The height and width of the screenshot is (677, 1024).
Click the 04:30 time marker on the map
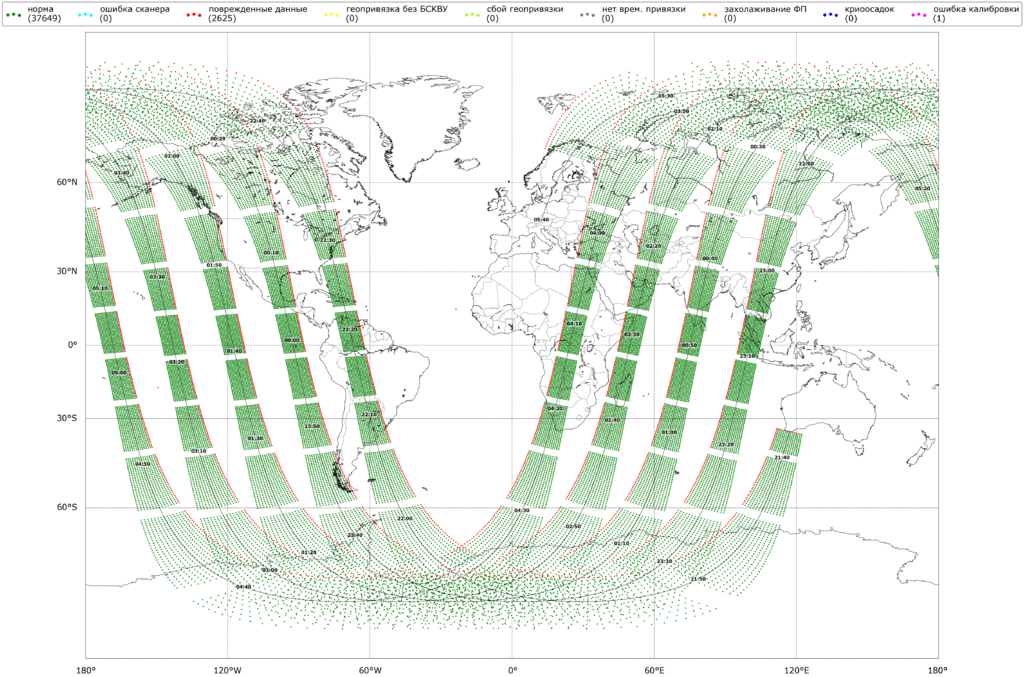point(522,511)
